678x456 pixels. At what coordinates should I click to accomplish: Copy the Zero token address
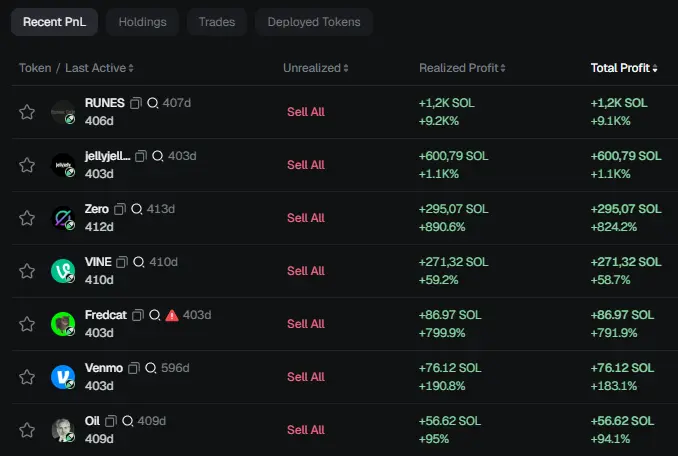tap(120, 209)
